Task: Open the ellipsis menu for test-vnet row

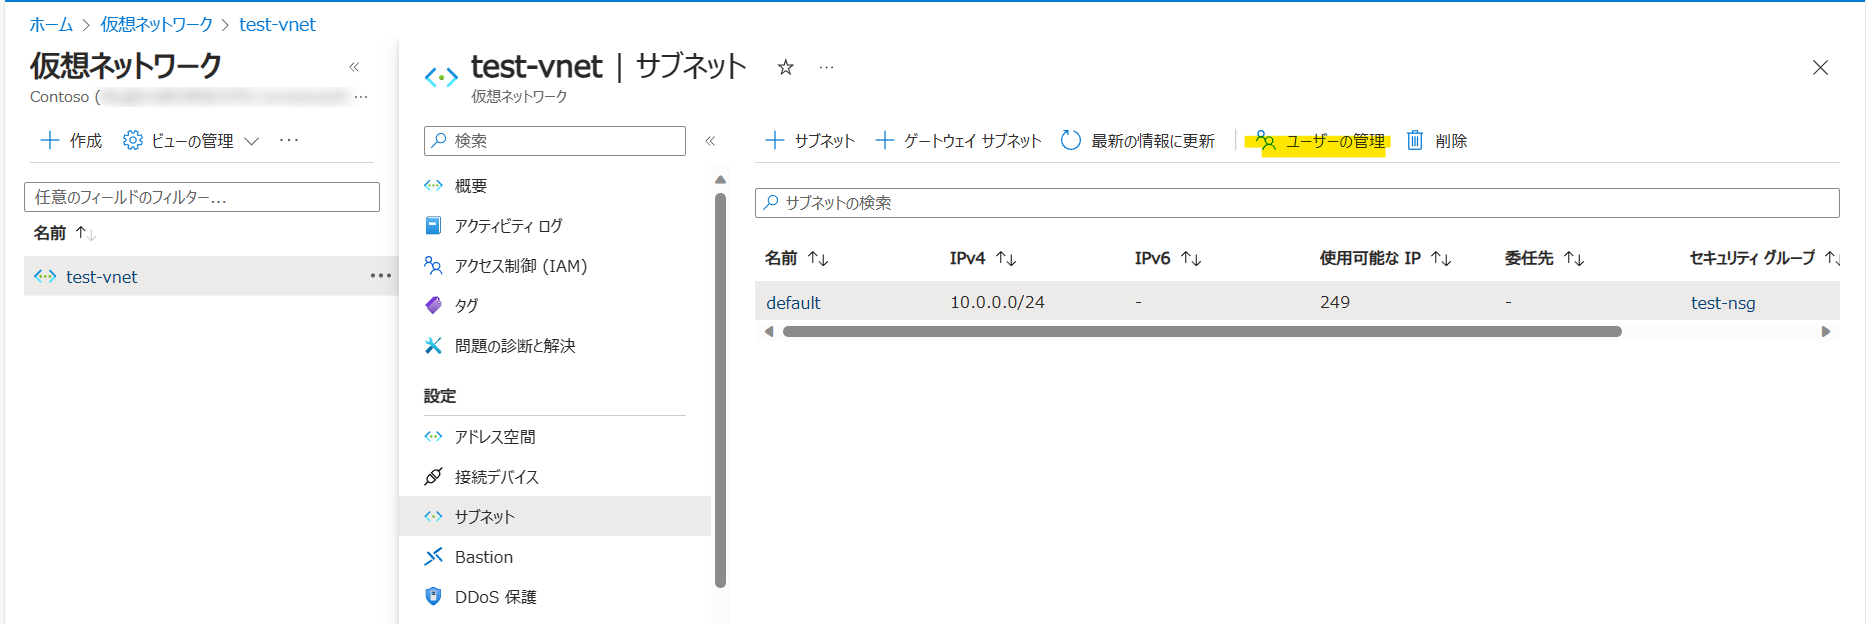Action: [381, 276]
